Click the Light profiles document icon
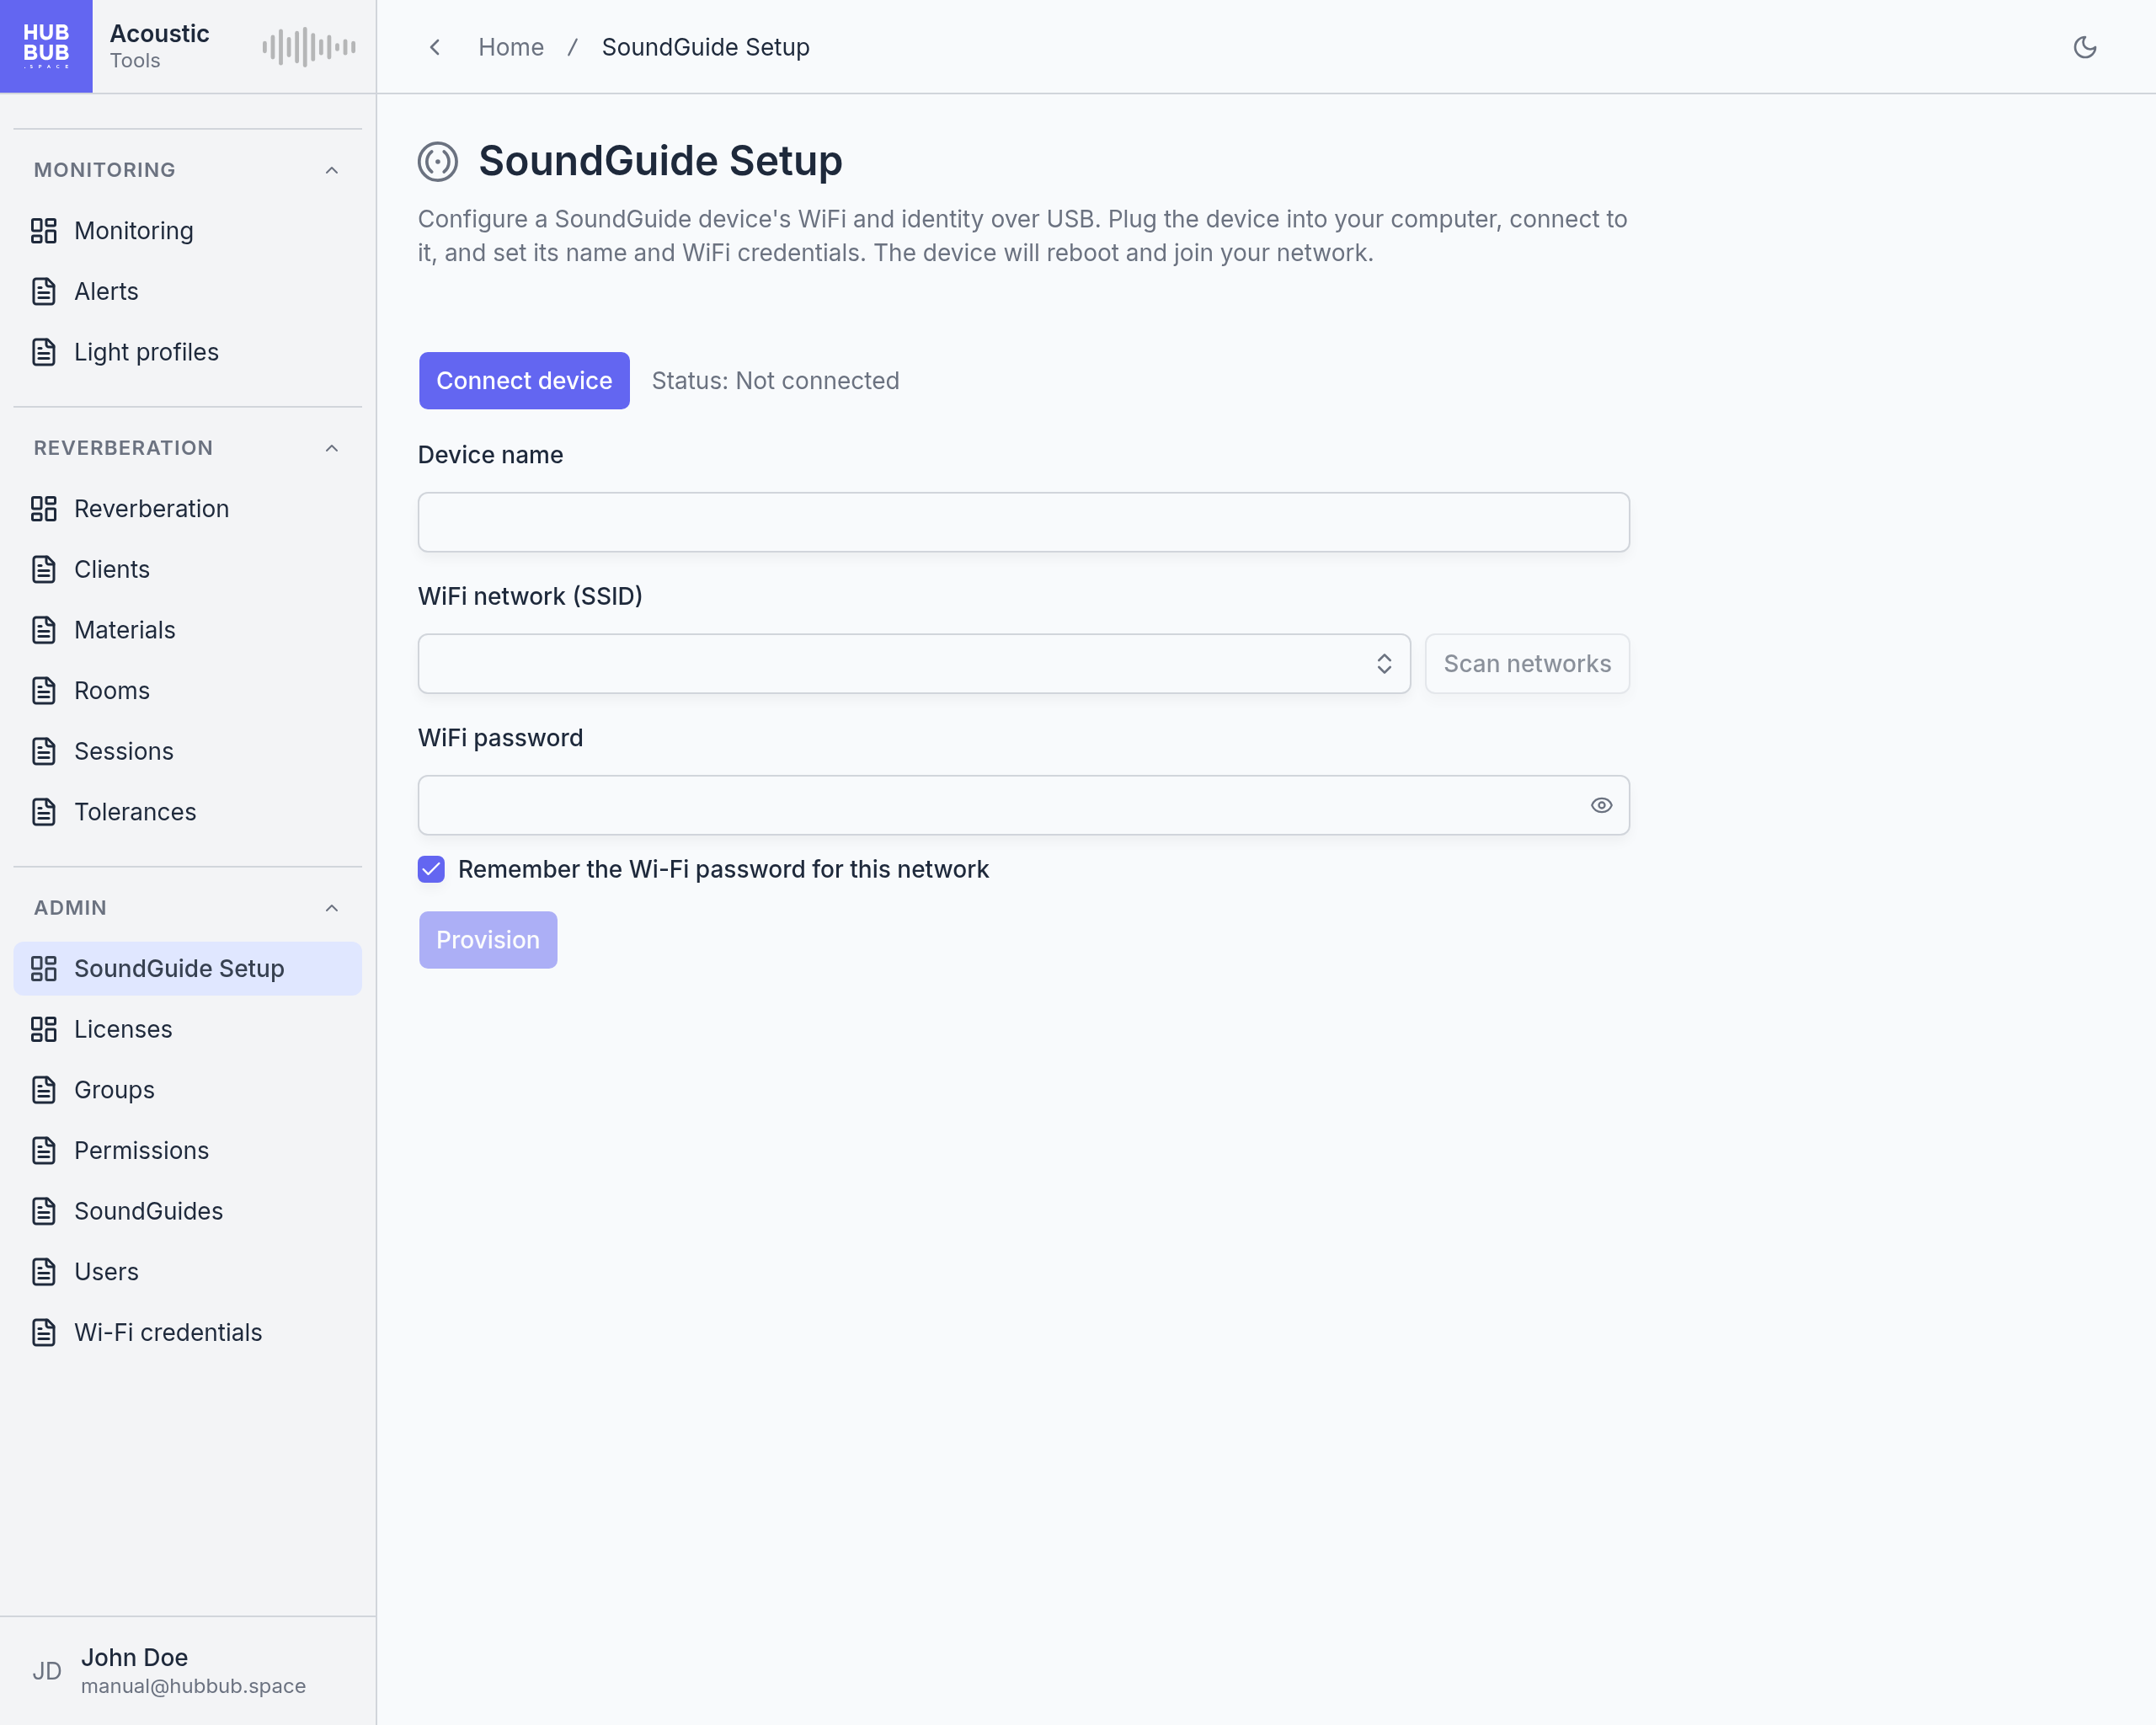The width and height of the screenshot is (2156, 1725). point(44,352)
